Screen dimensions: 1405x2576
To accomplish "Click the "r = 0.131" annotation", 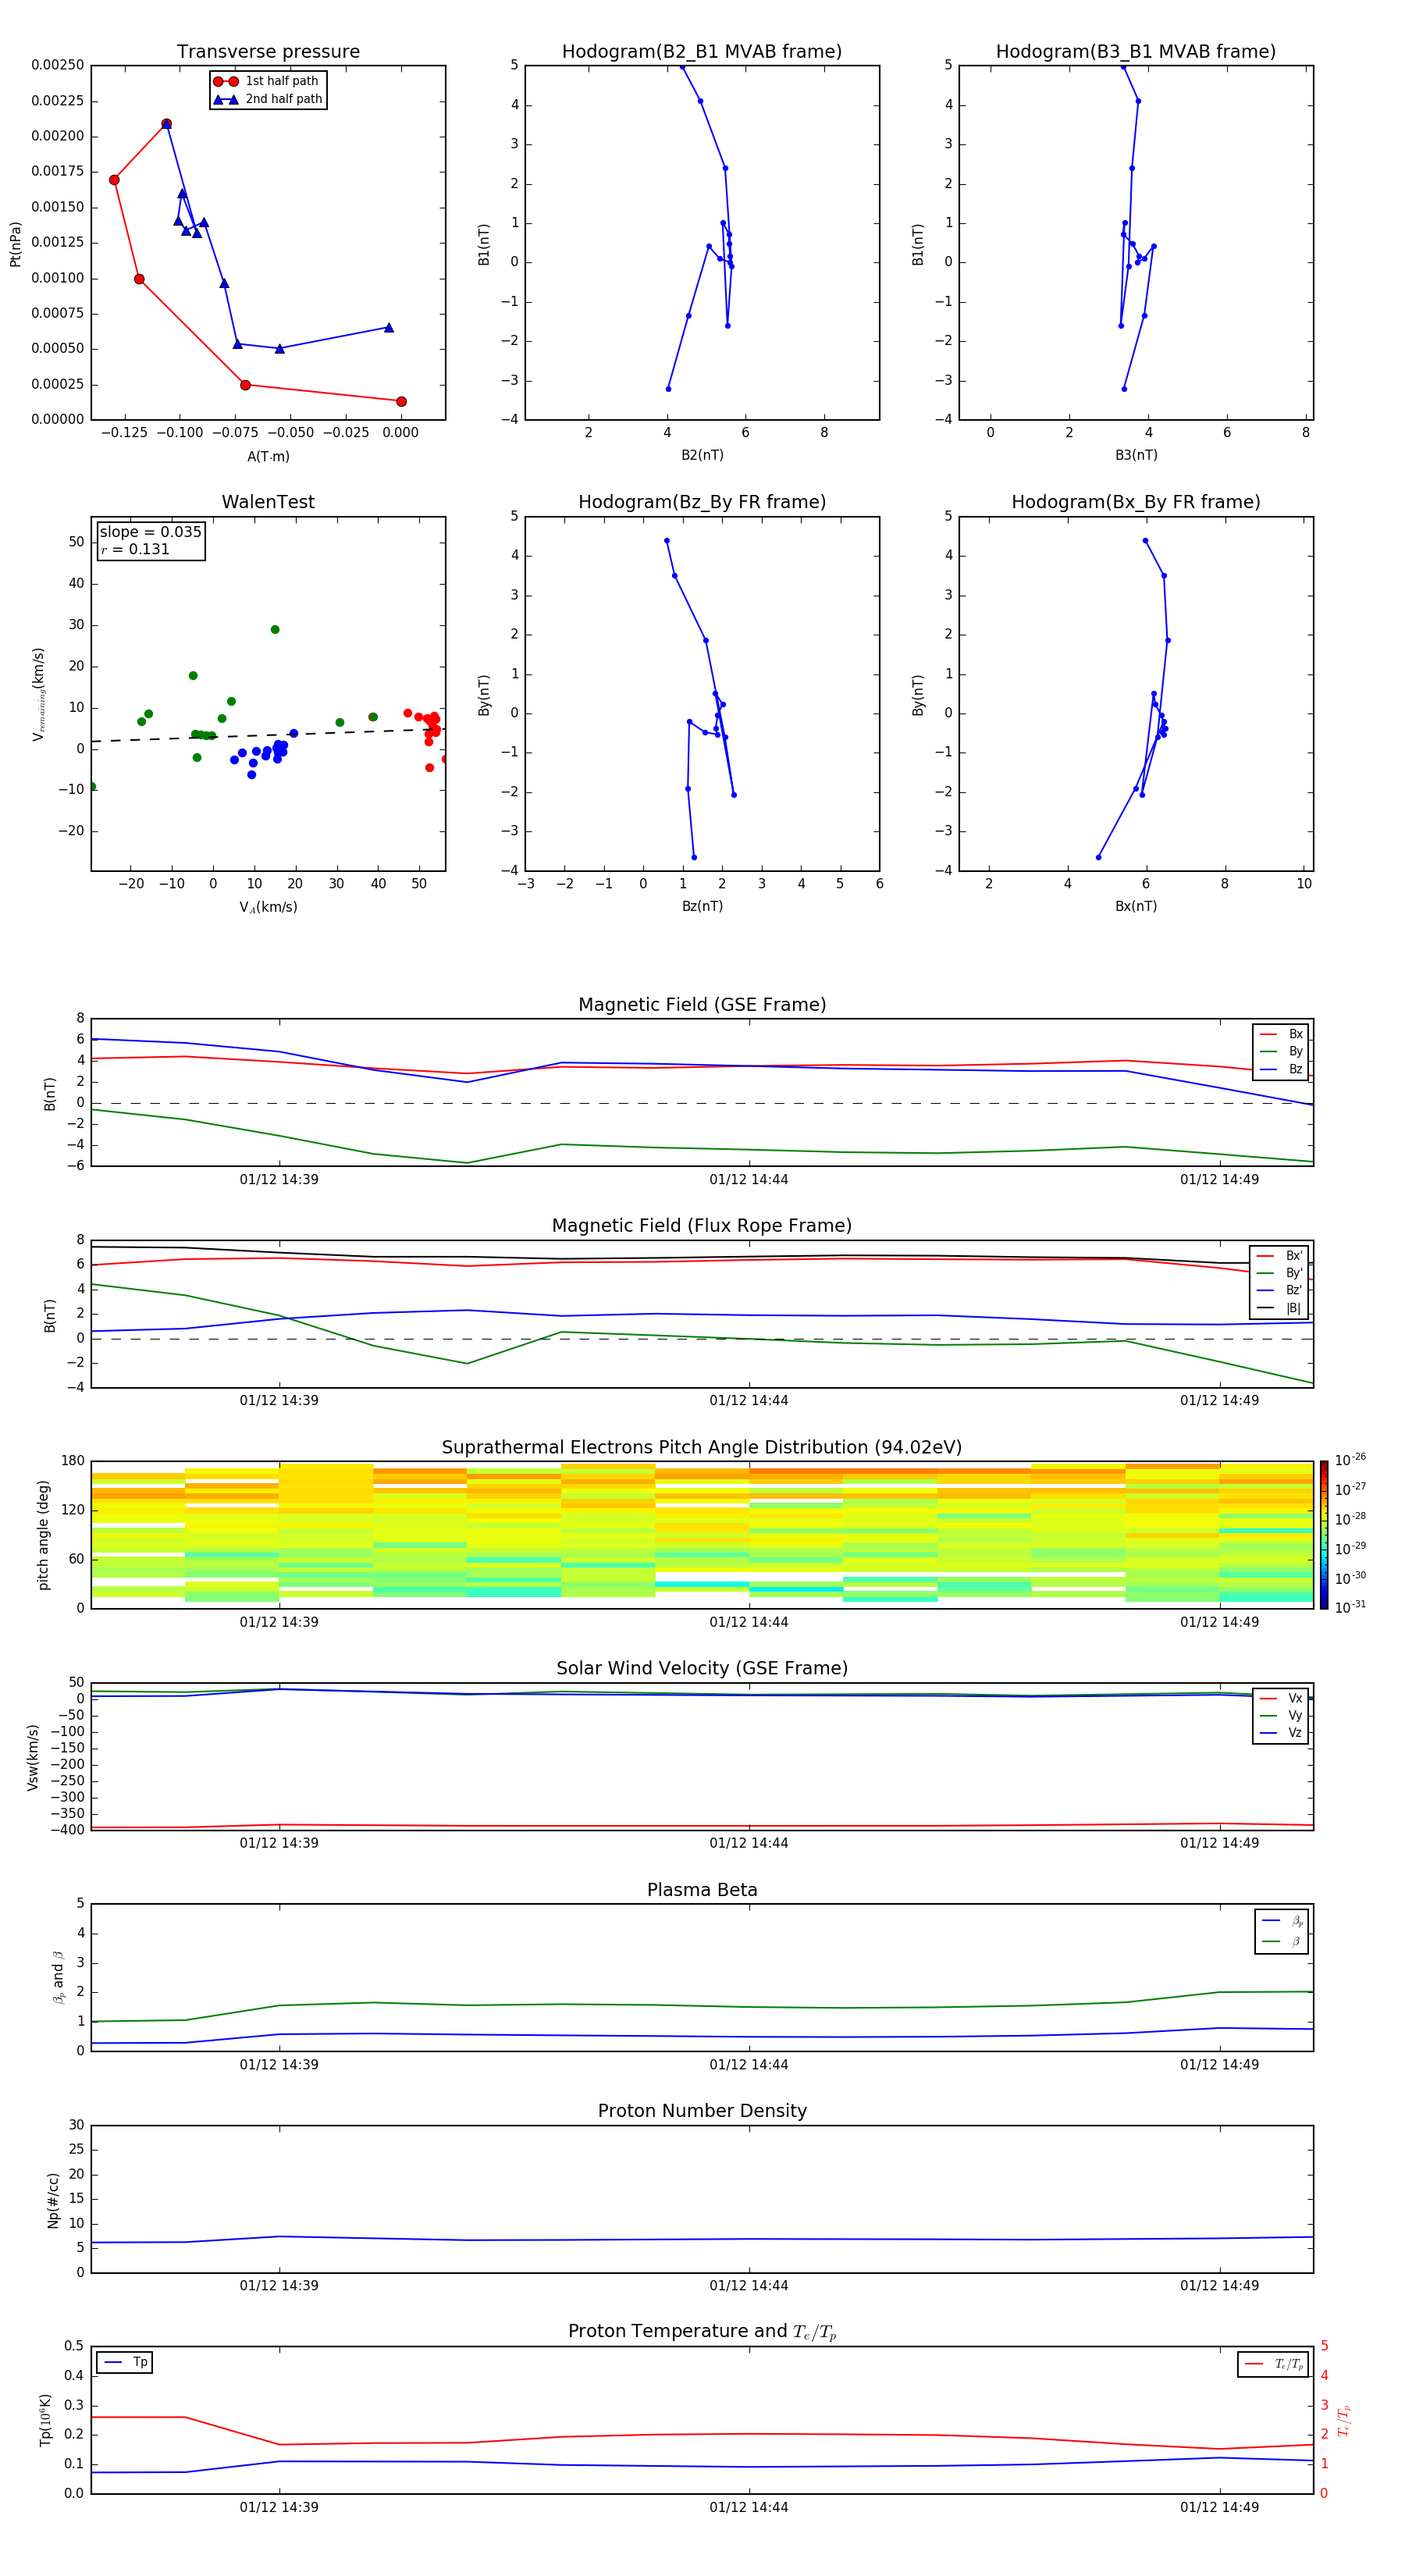I will 135,550.
